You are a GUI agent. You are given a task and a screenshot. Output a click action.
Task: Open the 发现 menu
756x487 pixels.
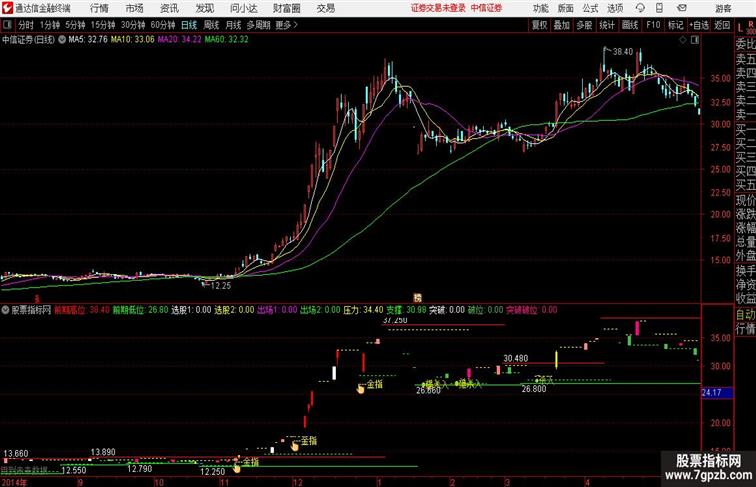(204, 8)
